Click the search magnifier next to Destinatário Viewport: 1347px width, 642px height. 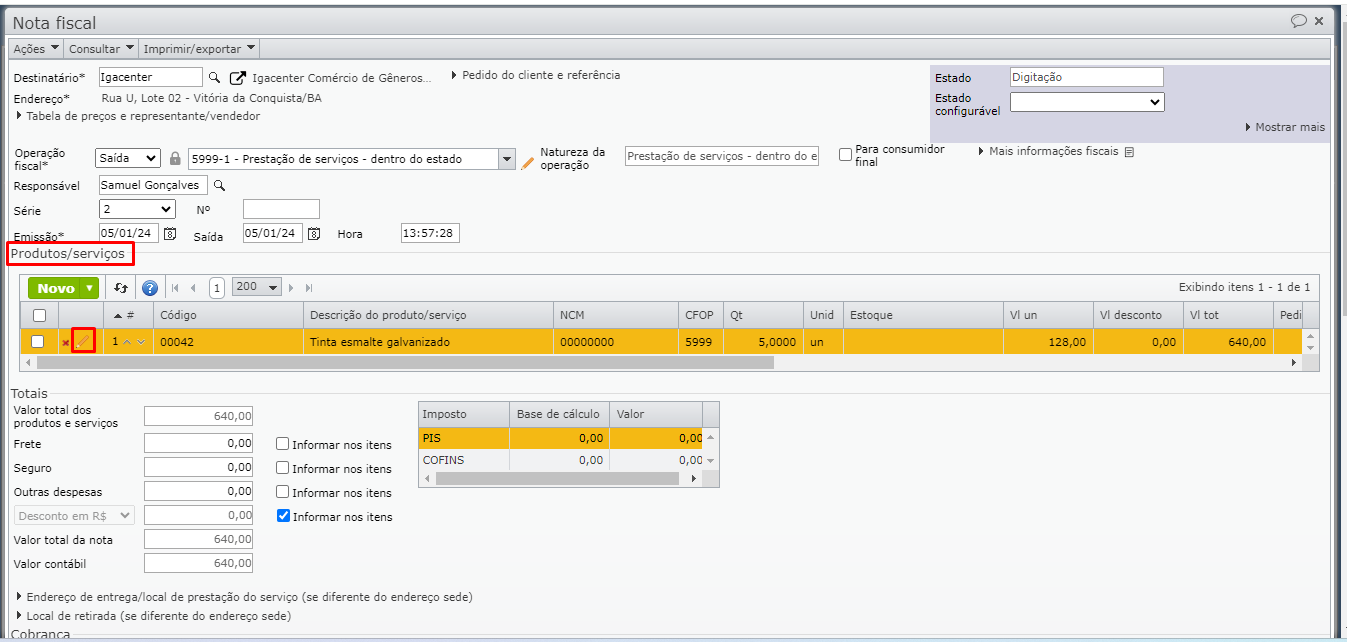[x=214, y=77]
